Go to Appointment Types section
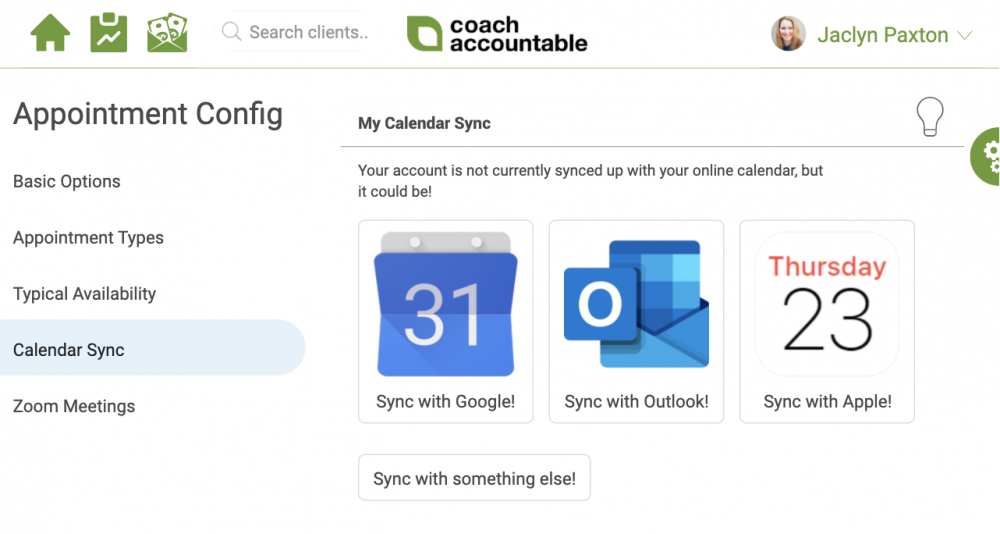The height and width of the screenshot is (534, 1000). tap(88, 238)
